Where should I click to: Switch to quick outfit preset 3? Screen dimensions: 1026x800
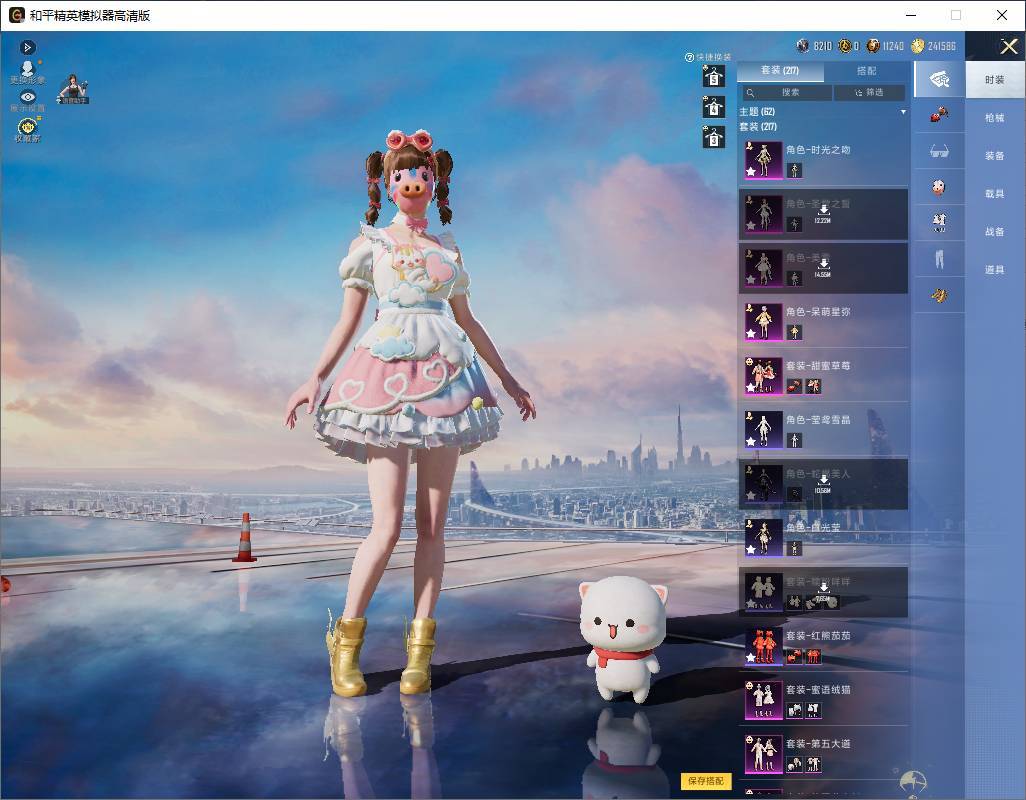(x=714, y=137)
